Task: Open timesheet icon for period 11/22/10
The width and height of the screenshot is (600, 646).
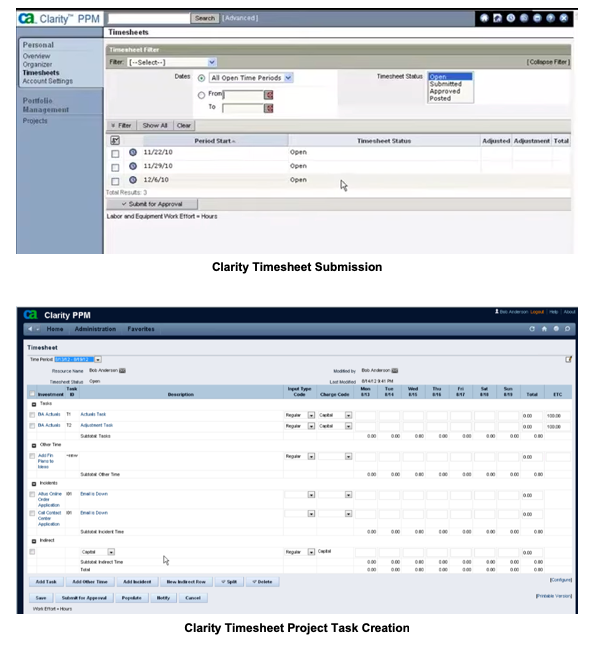Action: pyautogui.click(x=133, y=152)
